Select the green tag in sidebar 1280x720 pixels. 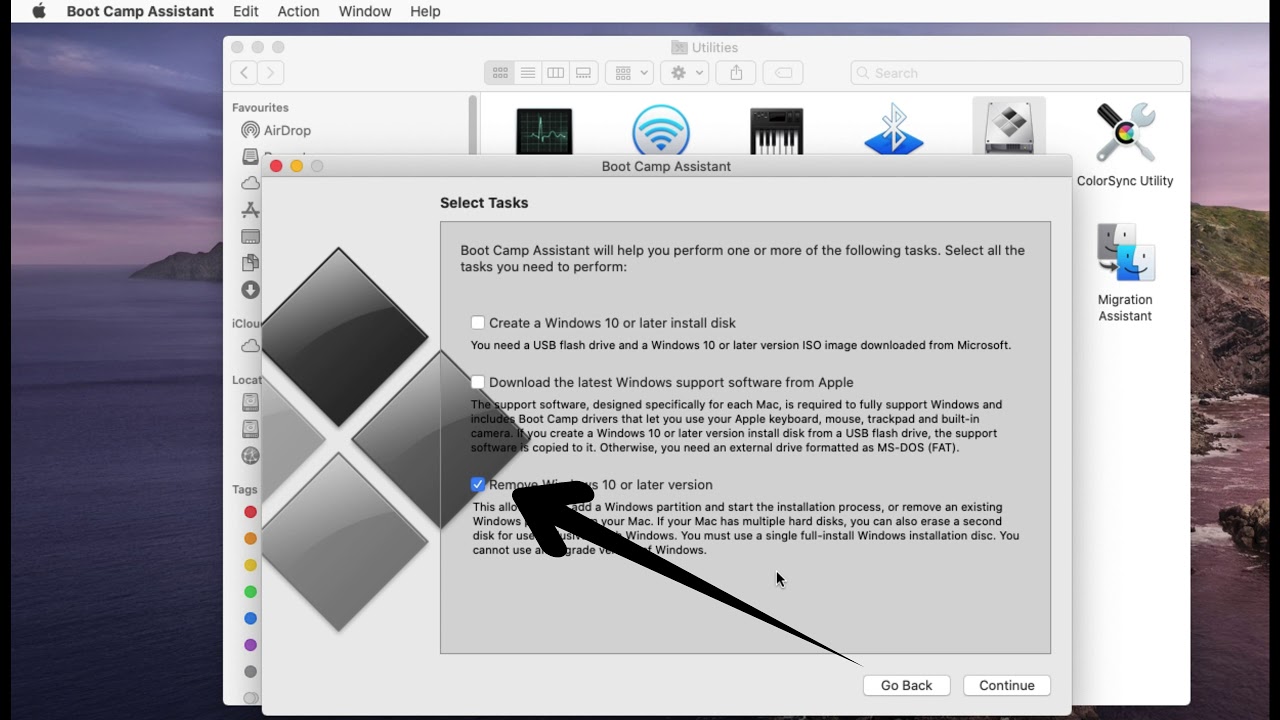[250, 592]
